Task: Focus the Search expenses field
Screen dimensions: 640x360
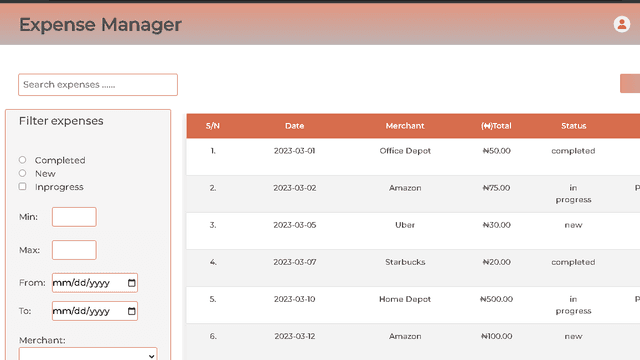Action: click(98, 84)
